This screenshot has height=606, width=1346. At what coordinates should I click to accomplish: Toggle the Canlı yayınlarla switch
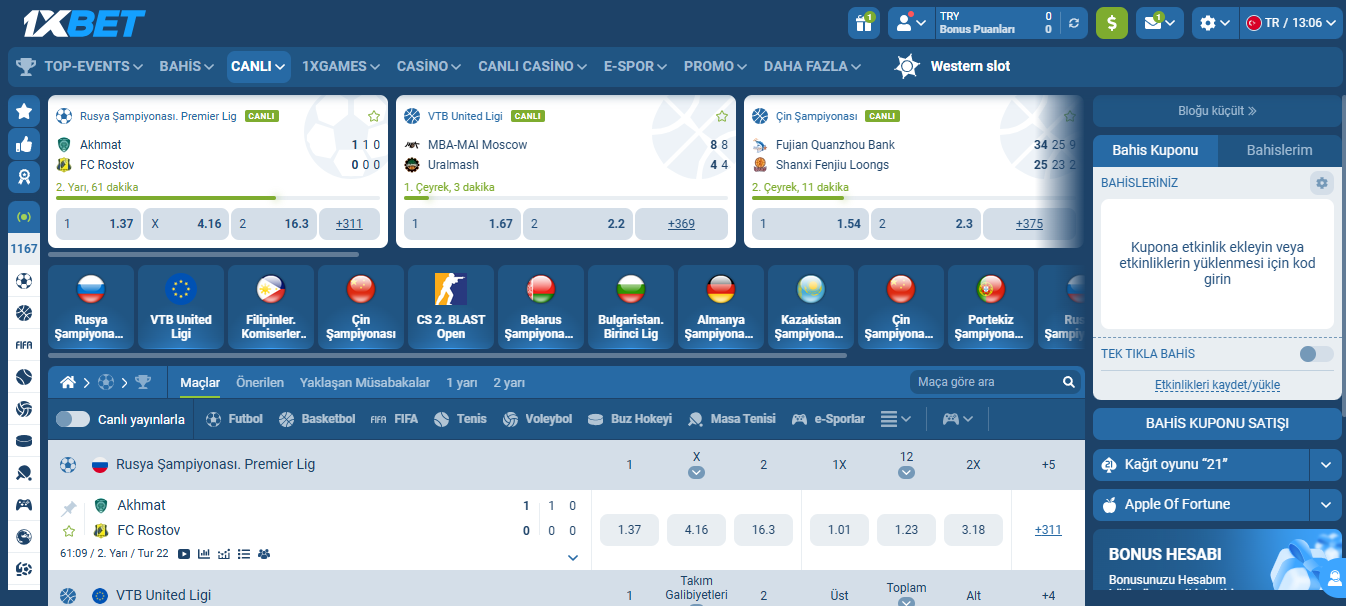tap(73, 419)
